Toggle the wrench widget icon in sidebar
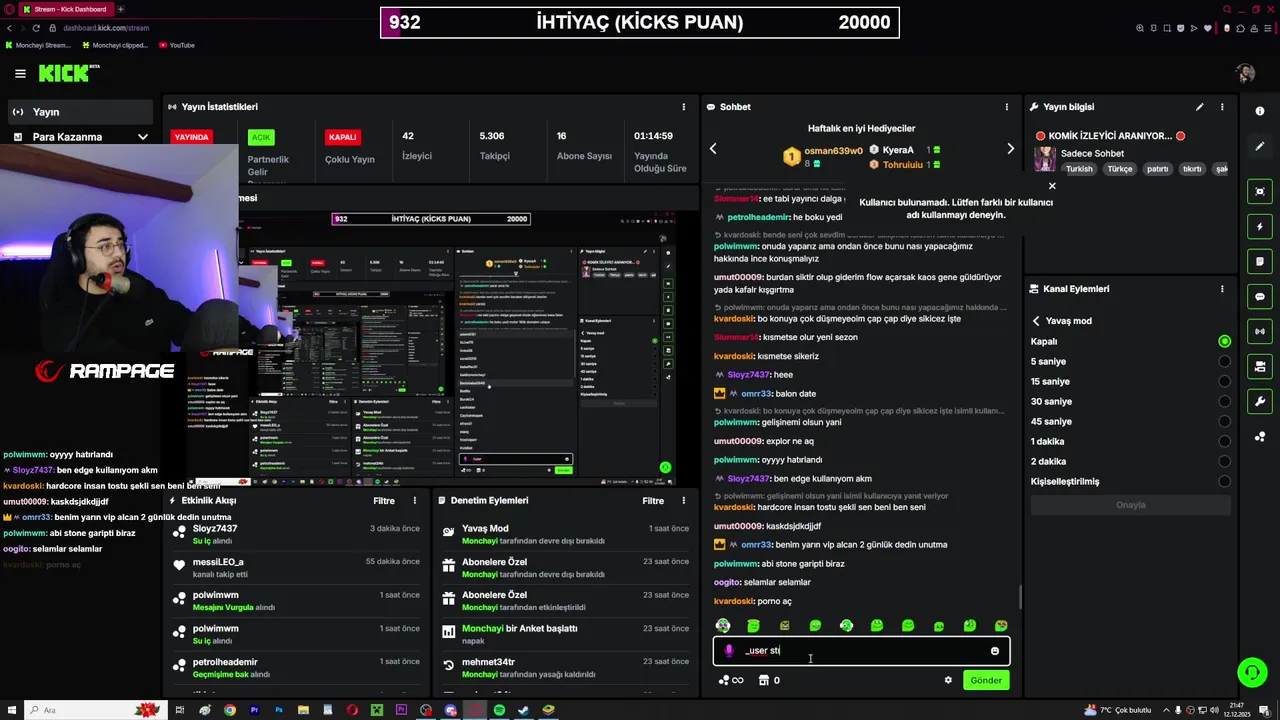 [x=1260, y=401]
